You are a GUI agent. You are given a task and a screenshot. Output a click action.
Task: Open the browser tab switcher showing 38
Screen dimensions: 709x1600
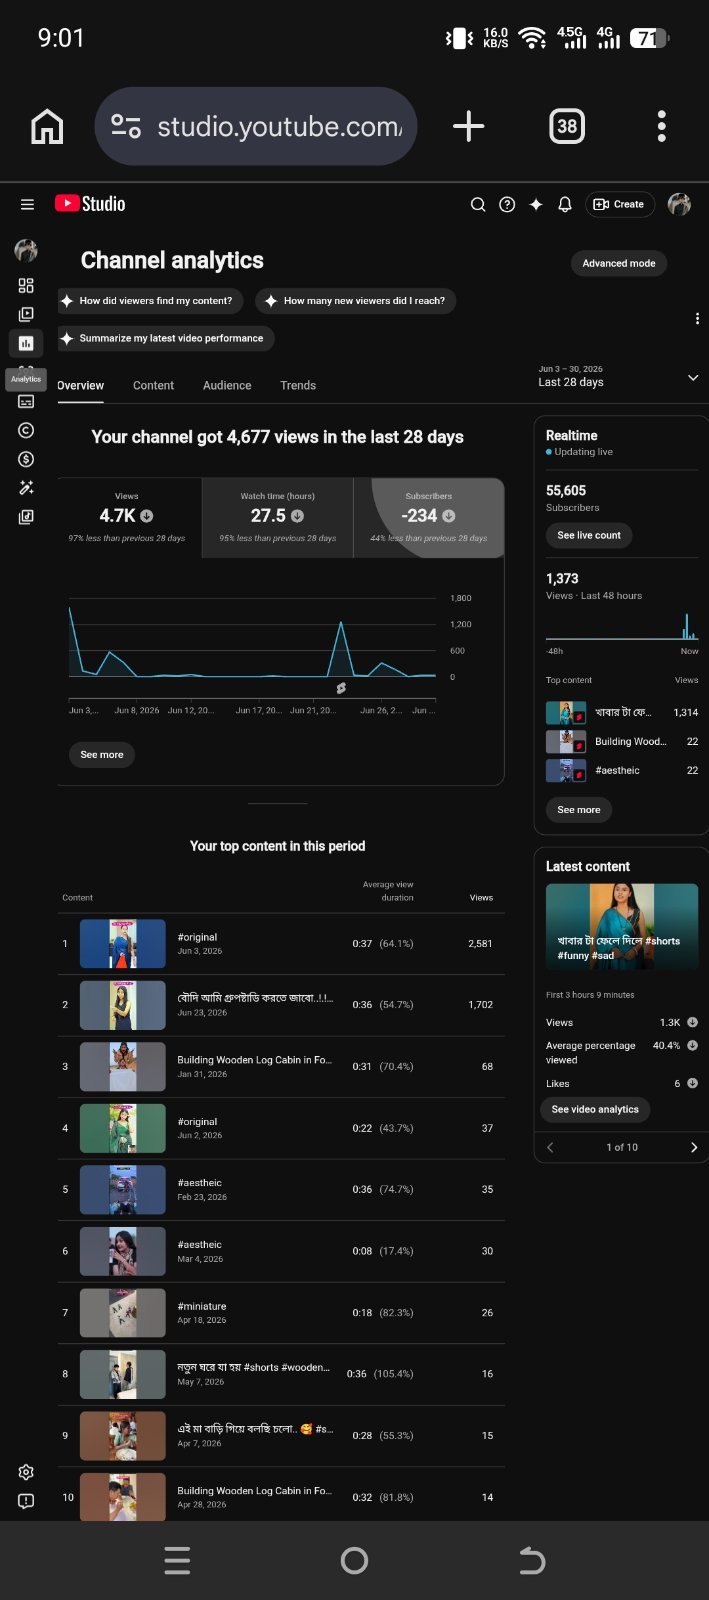coord(567,126)
